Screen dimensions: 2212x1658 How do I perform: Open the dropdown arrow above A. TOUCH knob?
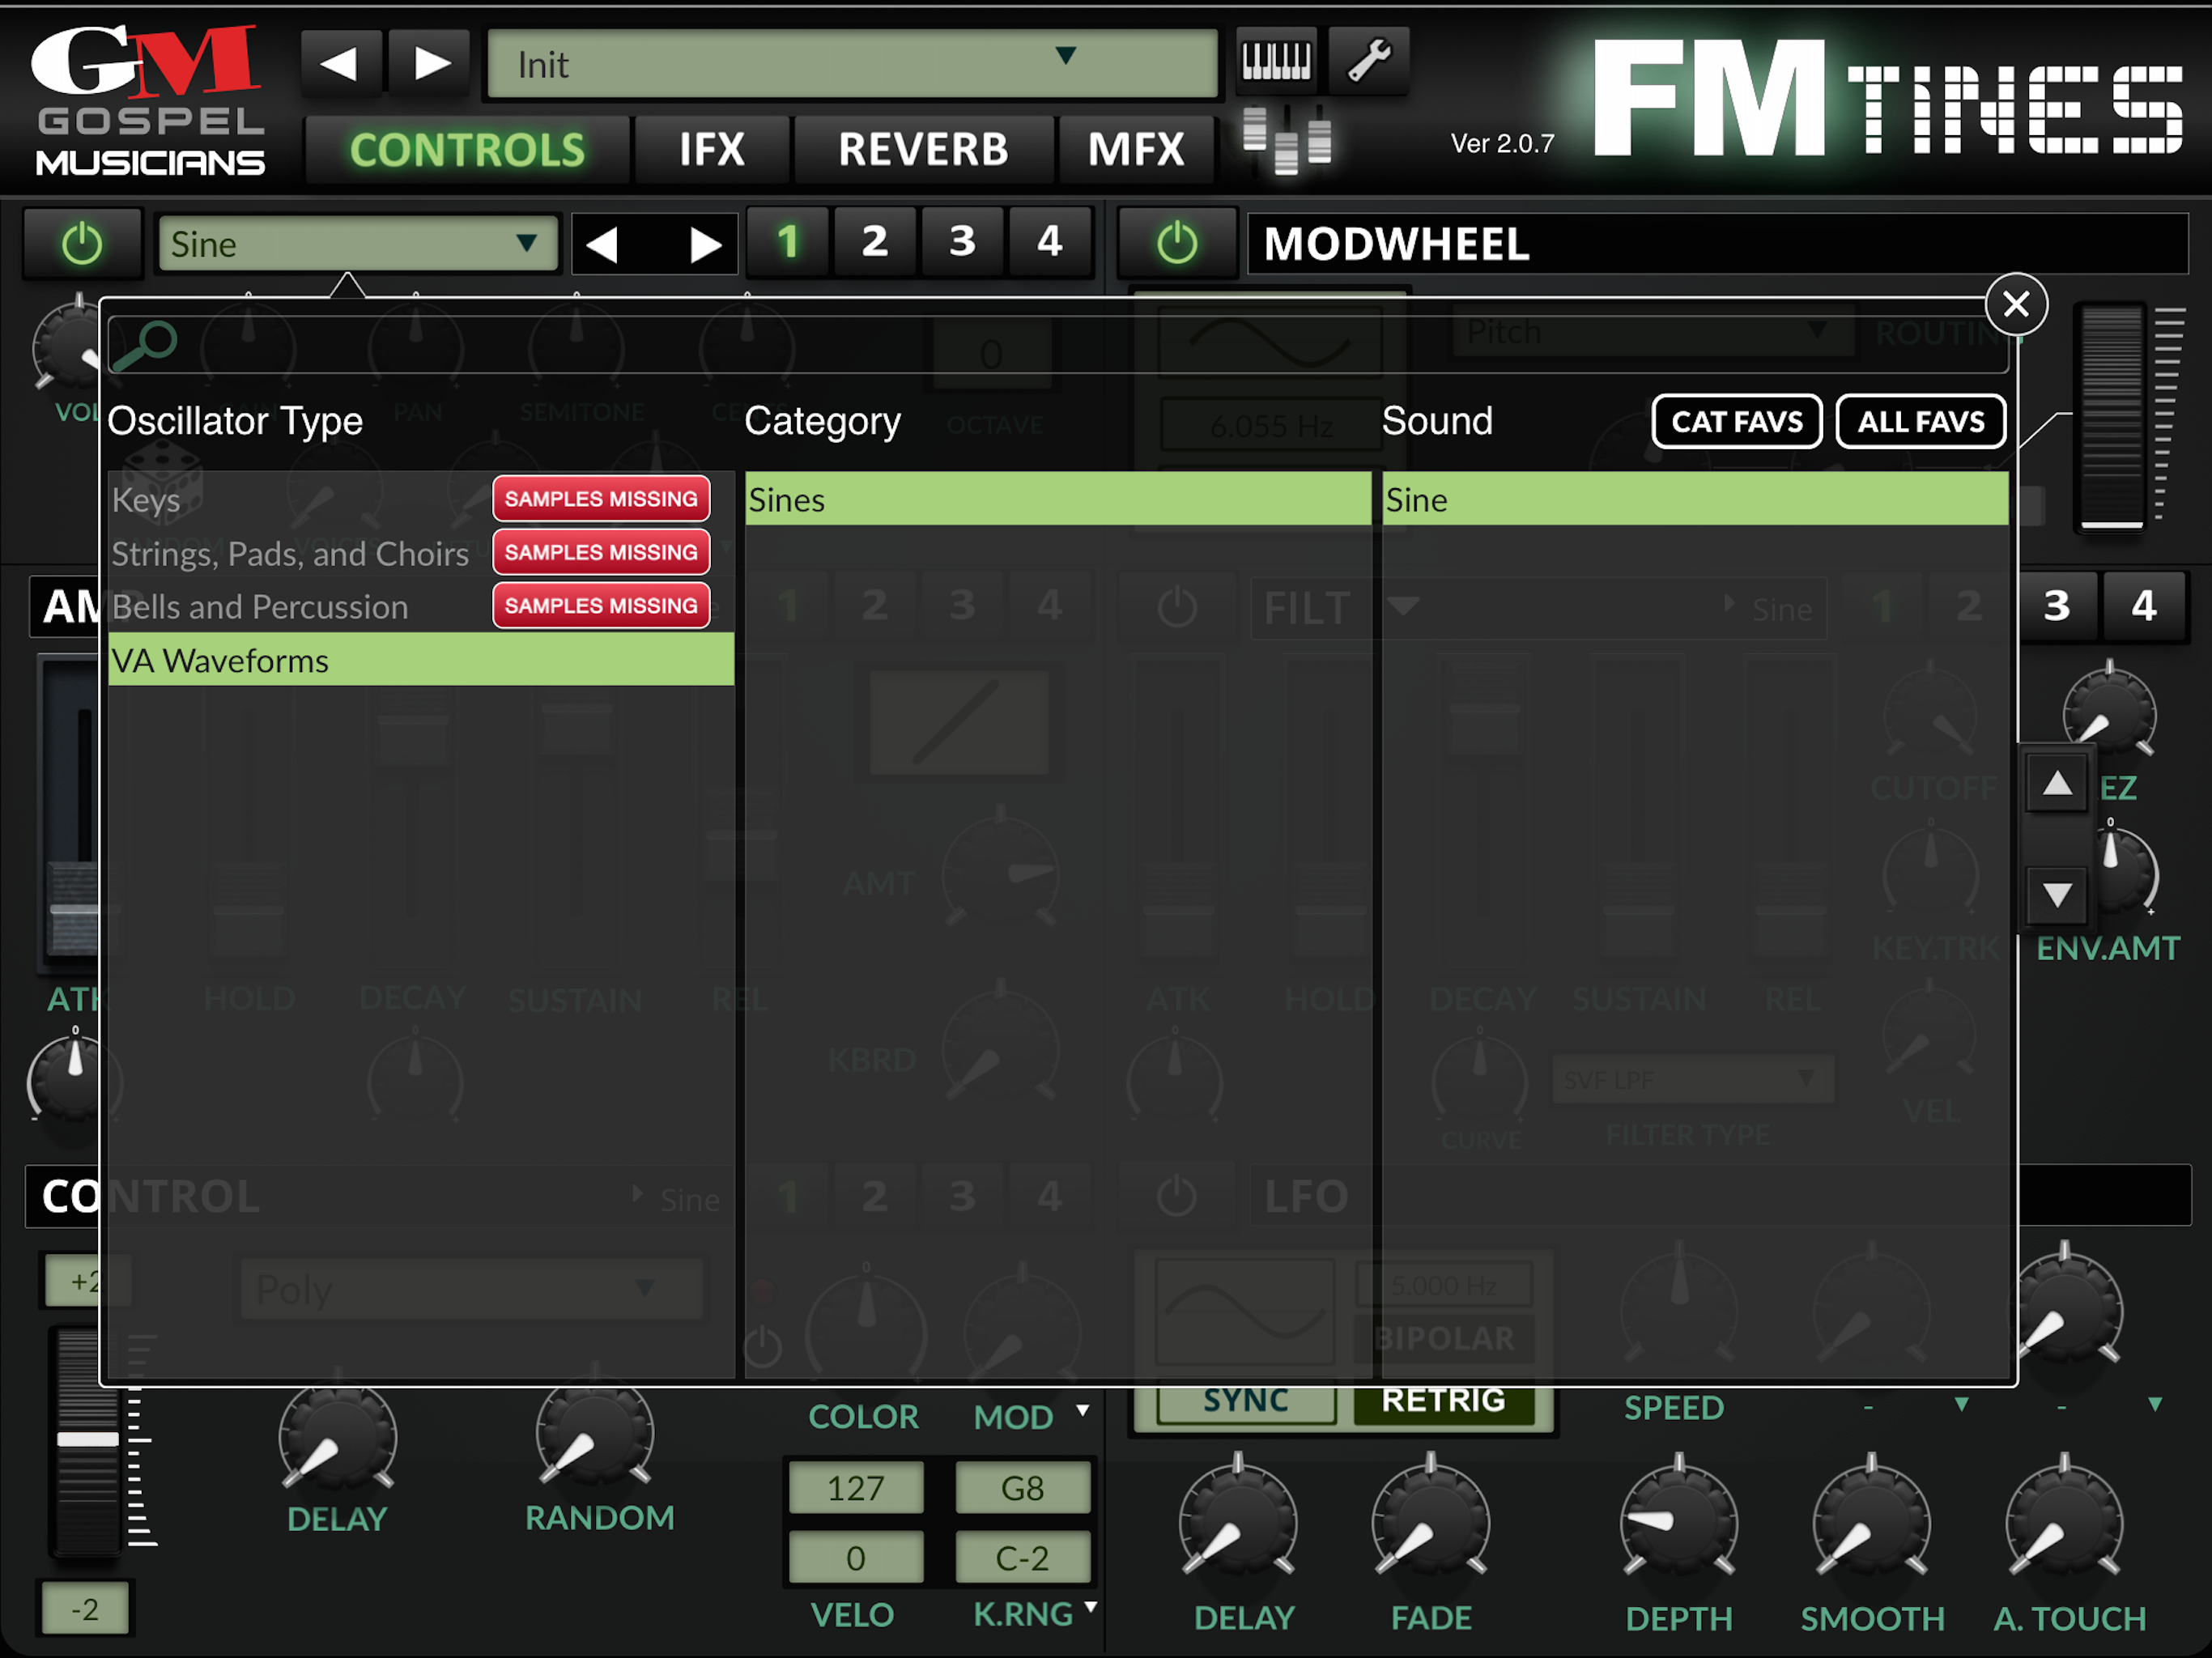click(x=2155, y=1404)
